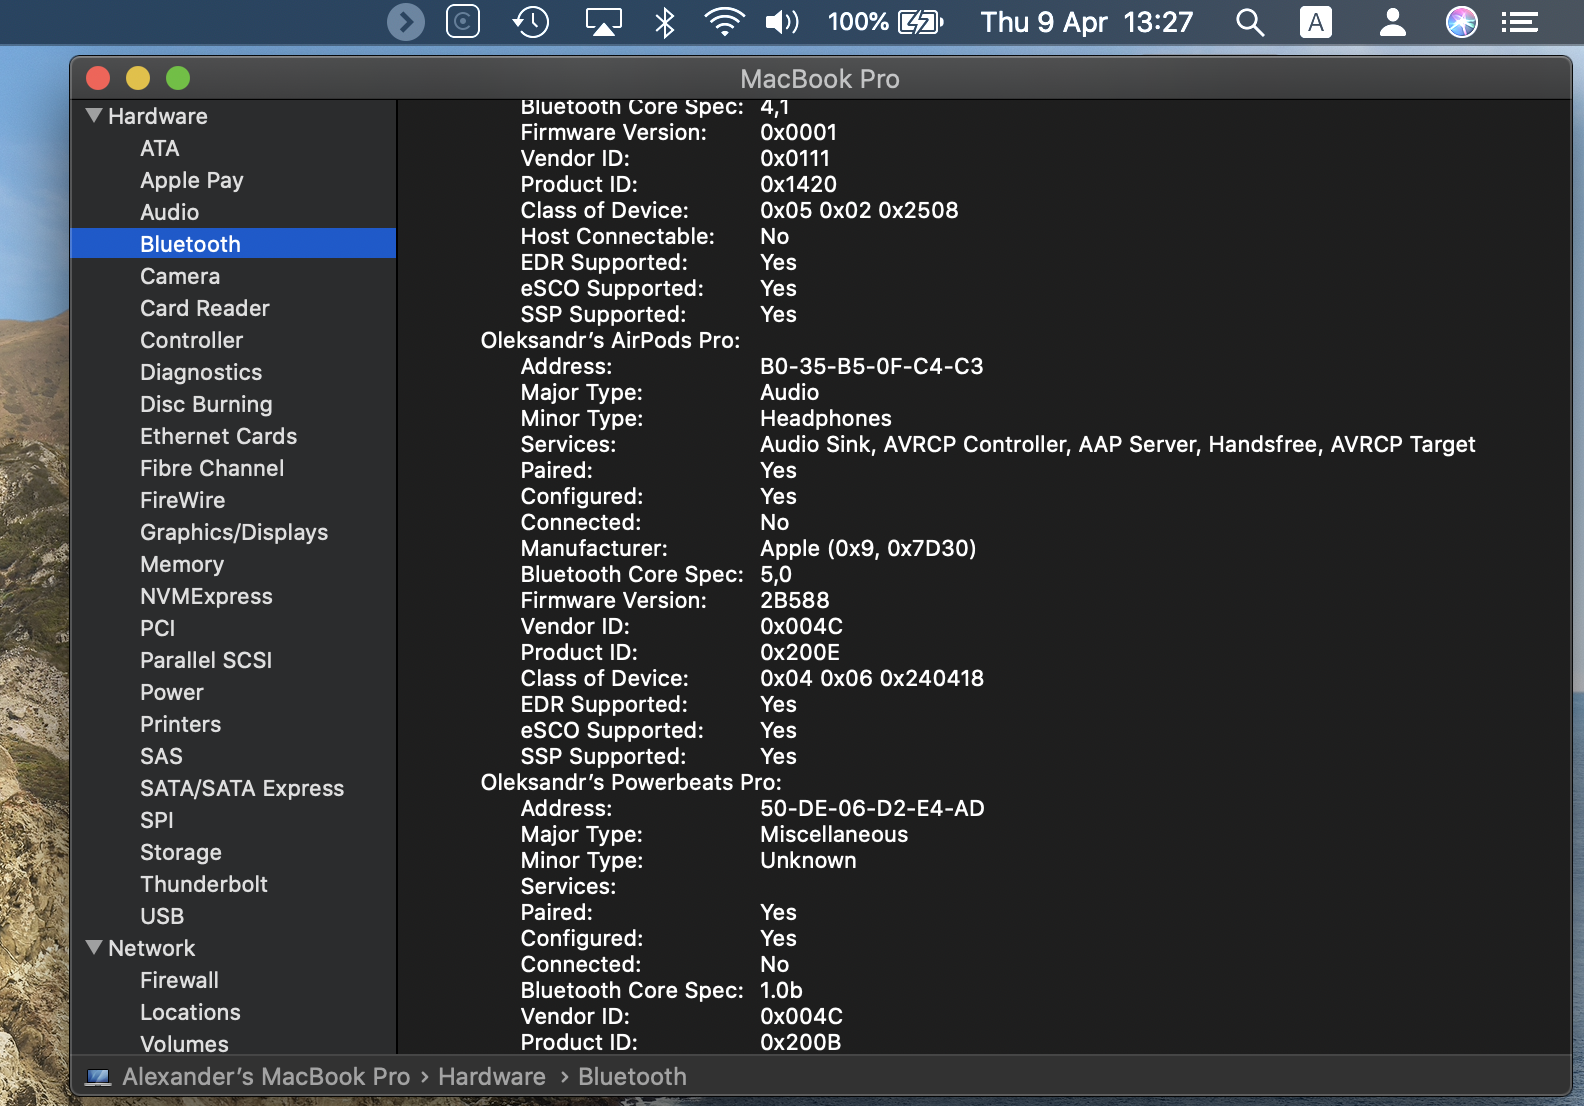
Task: Collapse the Network section triangle
Action: (x=95, y=948)
